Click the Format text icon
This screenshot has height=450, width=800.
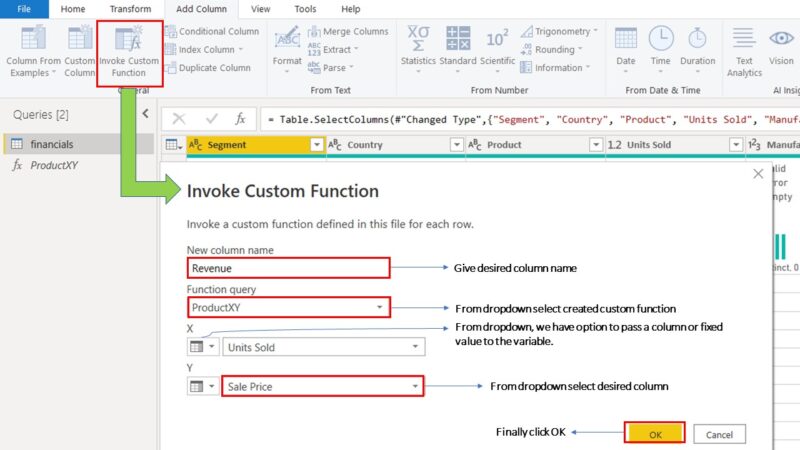tap(287, 40)
